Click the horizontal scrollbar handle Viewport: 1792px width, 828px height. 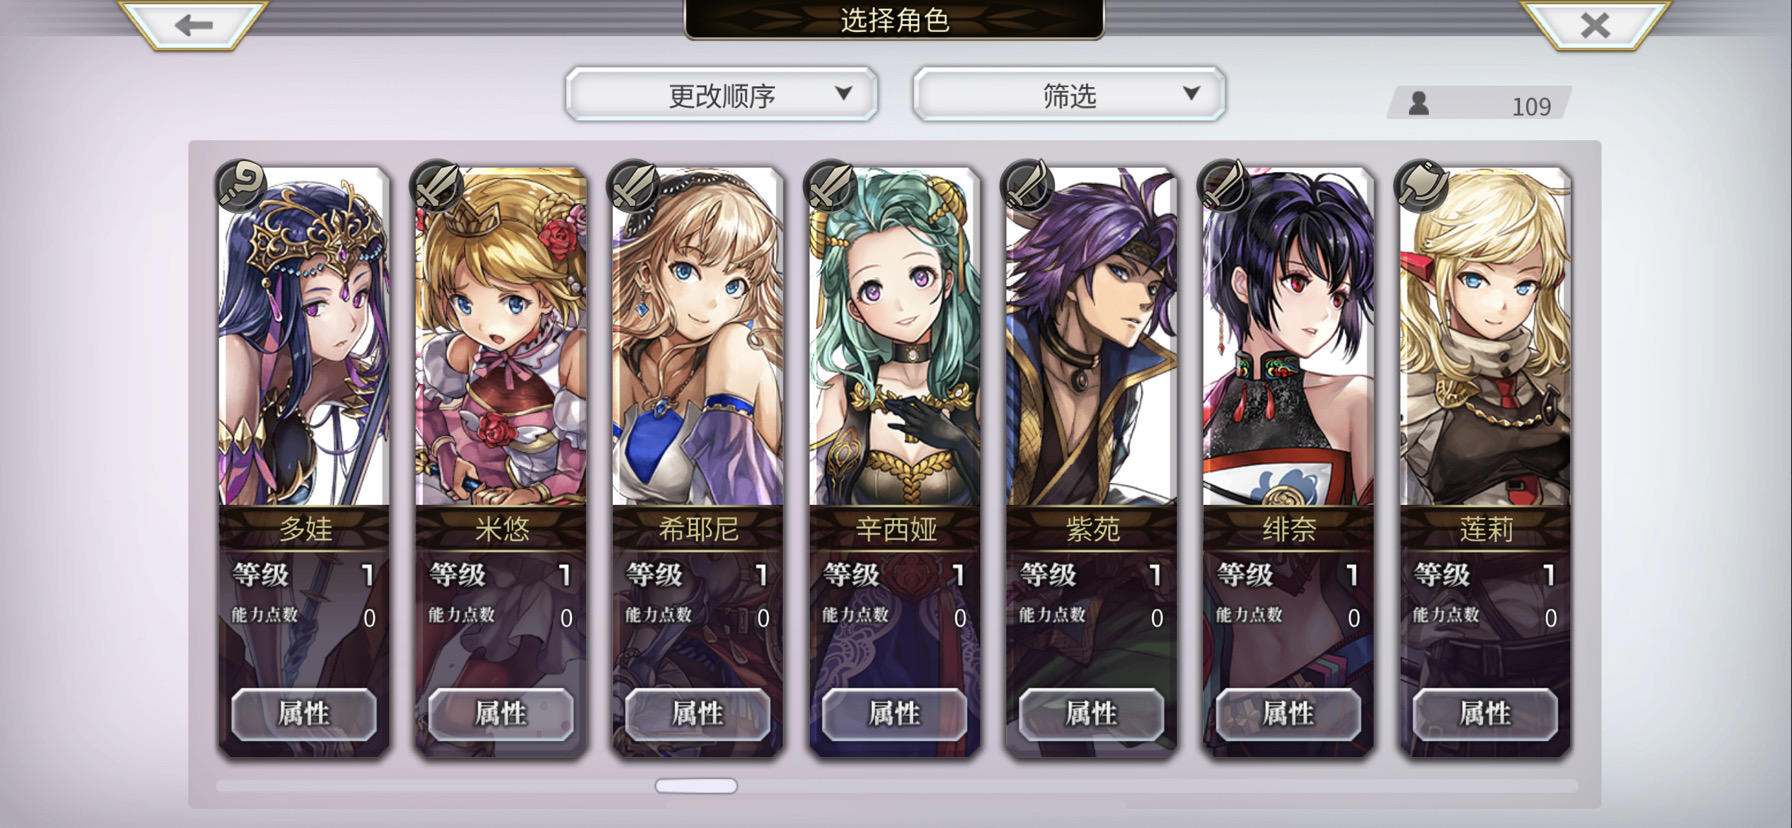tap(697, 786)
